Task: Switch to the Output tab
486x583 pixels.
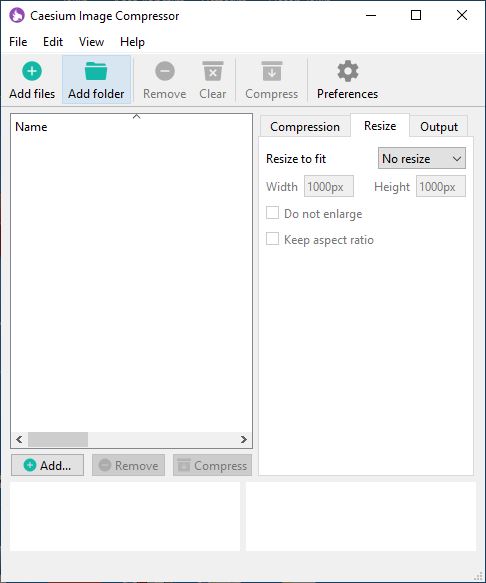Action: tap(439, 126)
